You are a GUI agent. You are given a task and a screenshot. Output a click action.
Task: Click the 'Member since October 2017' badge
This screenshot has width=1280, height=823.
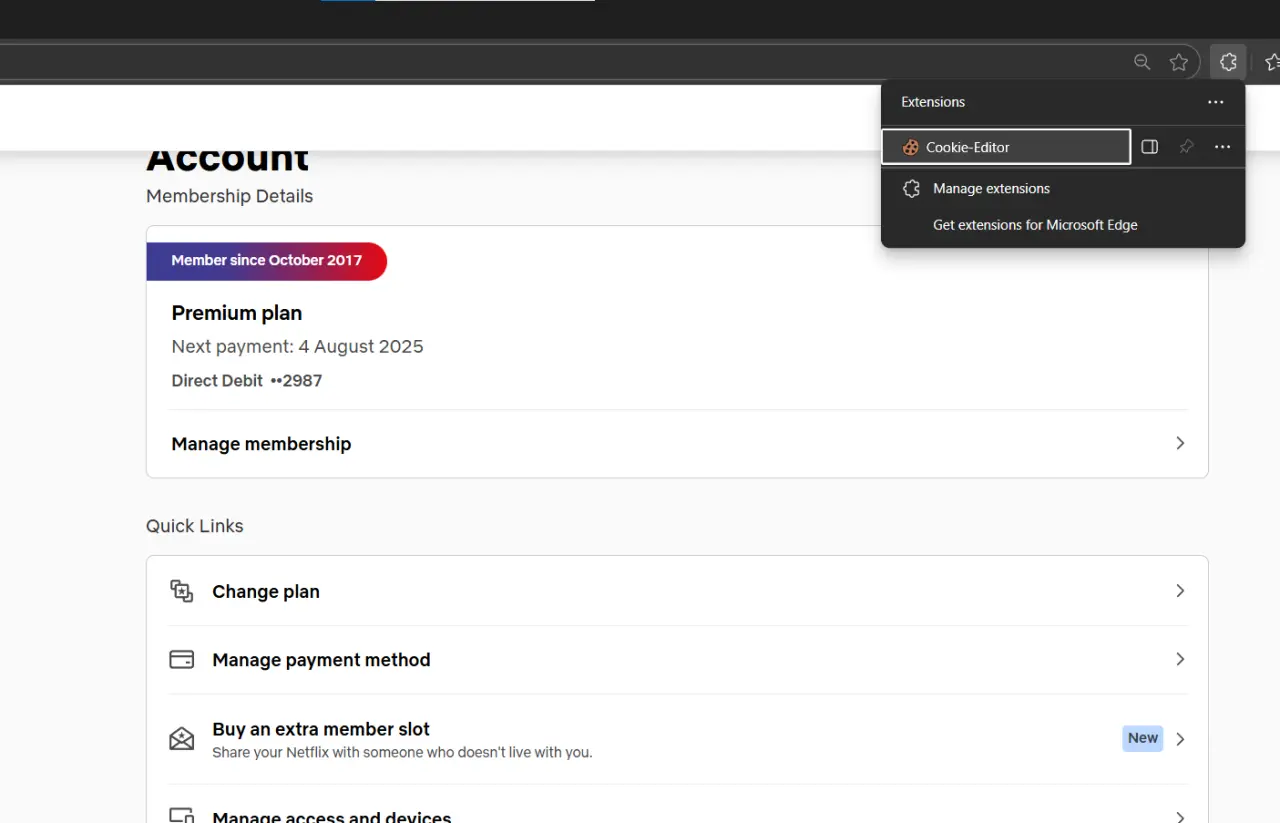click(266, 261)
